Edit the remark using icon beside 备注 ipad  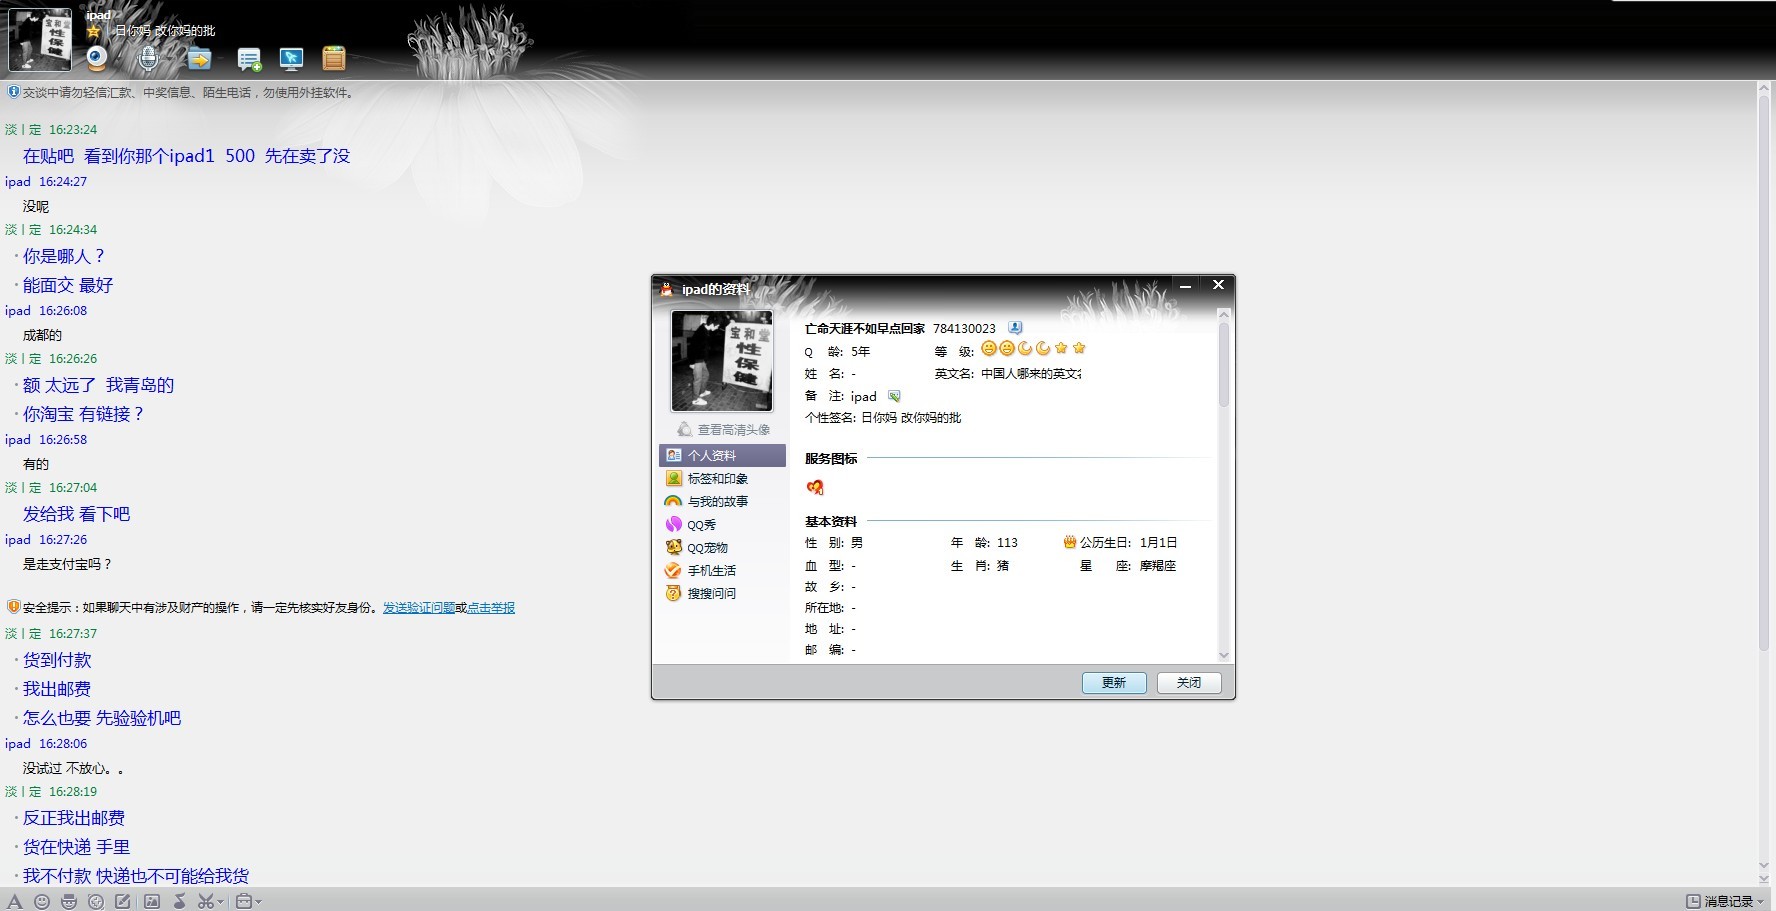point(894,396)
